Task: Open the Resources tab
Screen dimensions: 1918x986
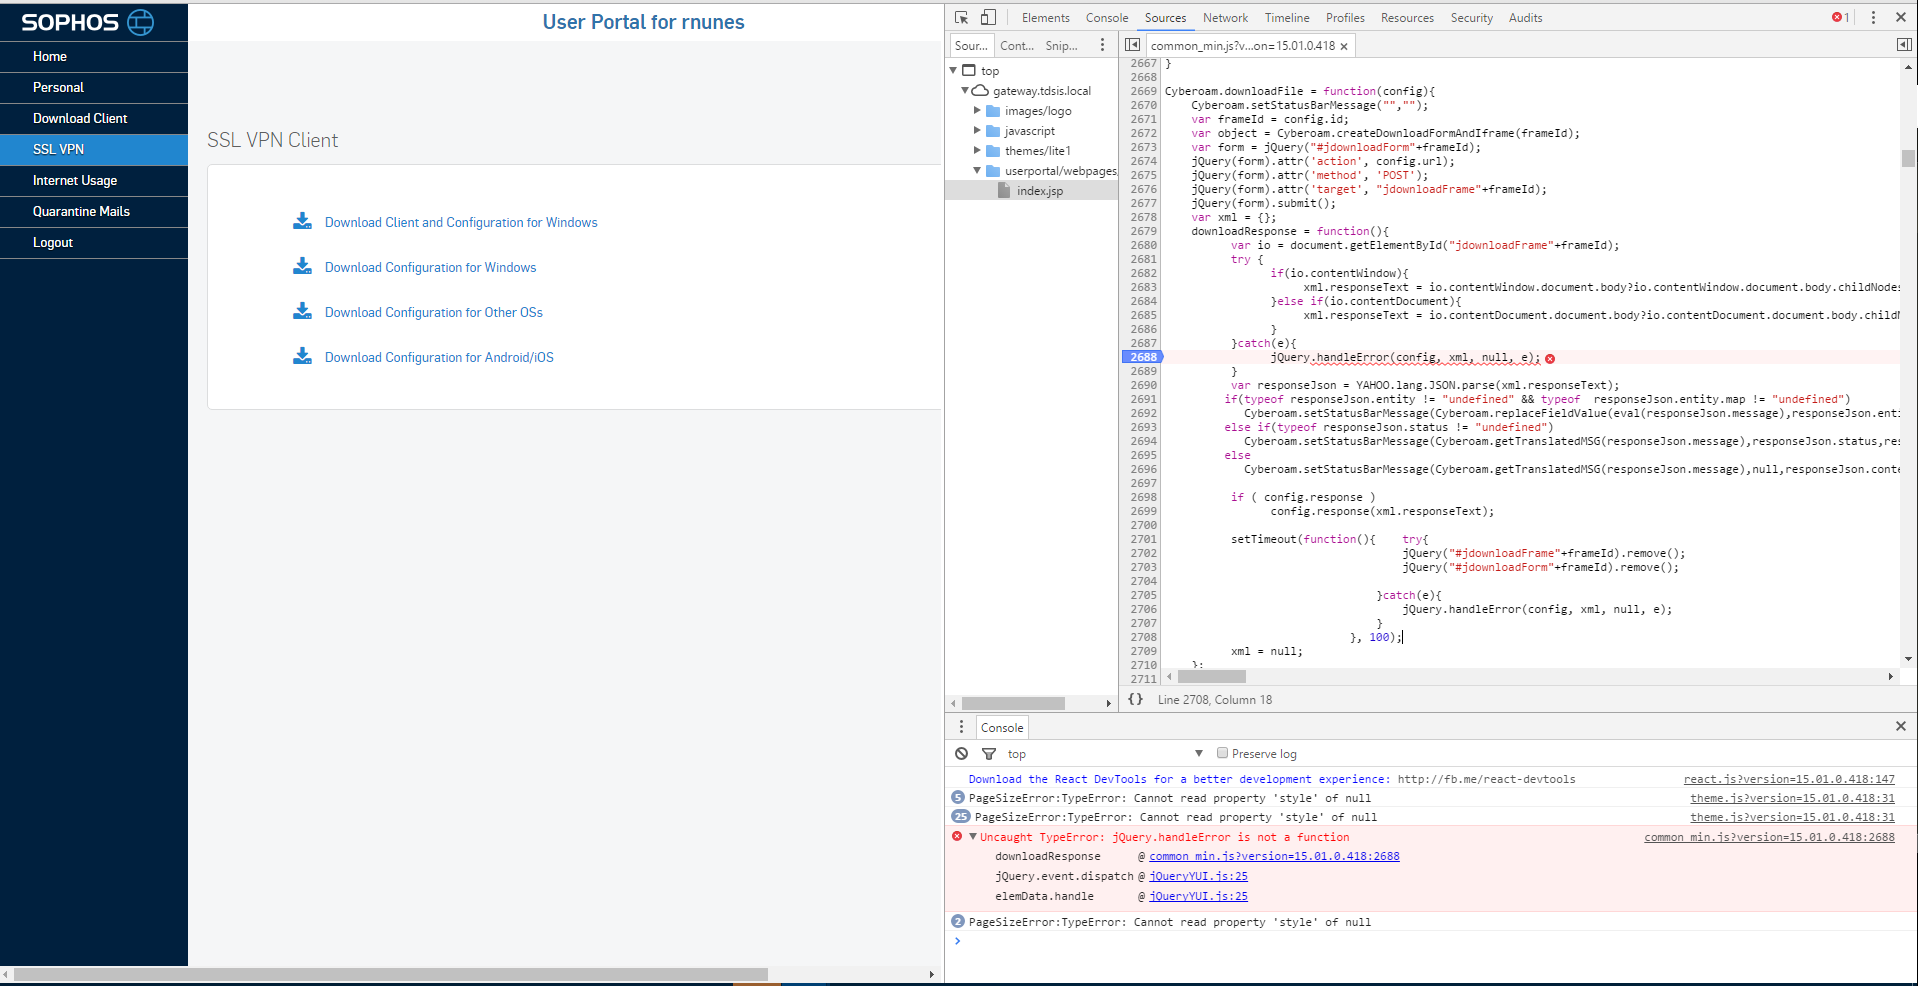Action: 1407,18
